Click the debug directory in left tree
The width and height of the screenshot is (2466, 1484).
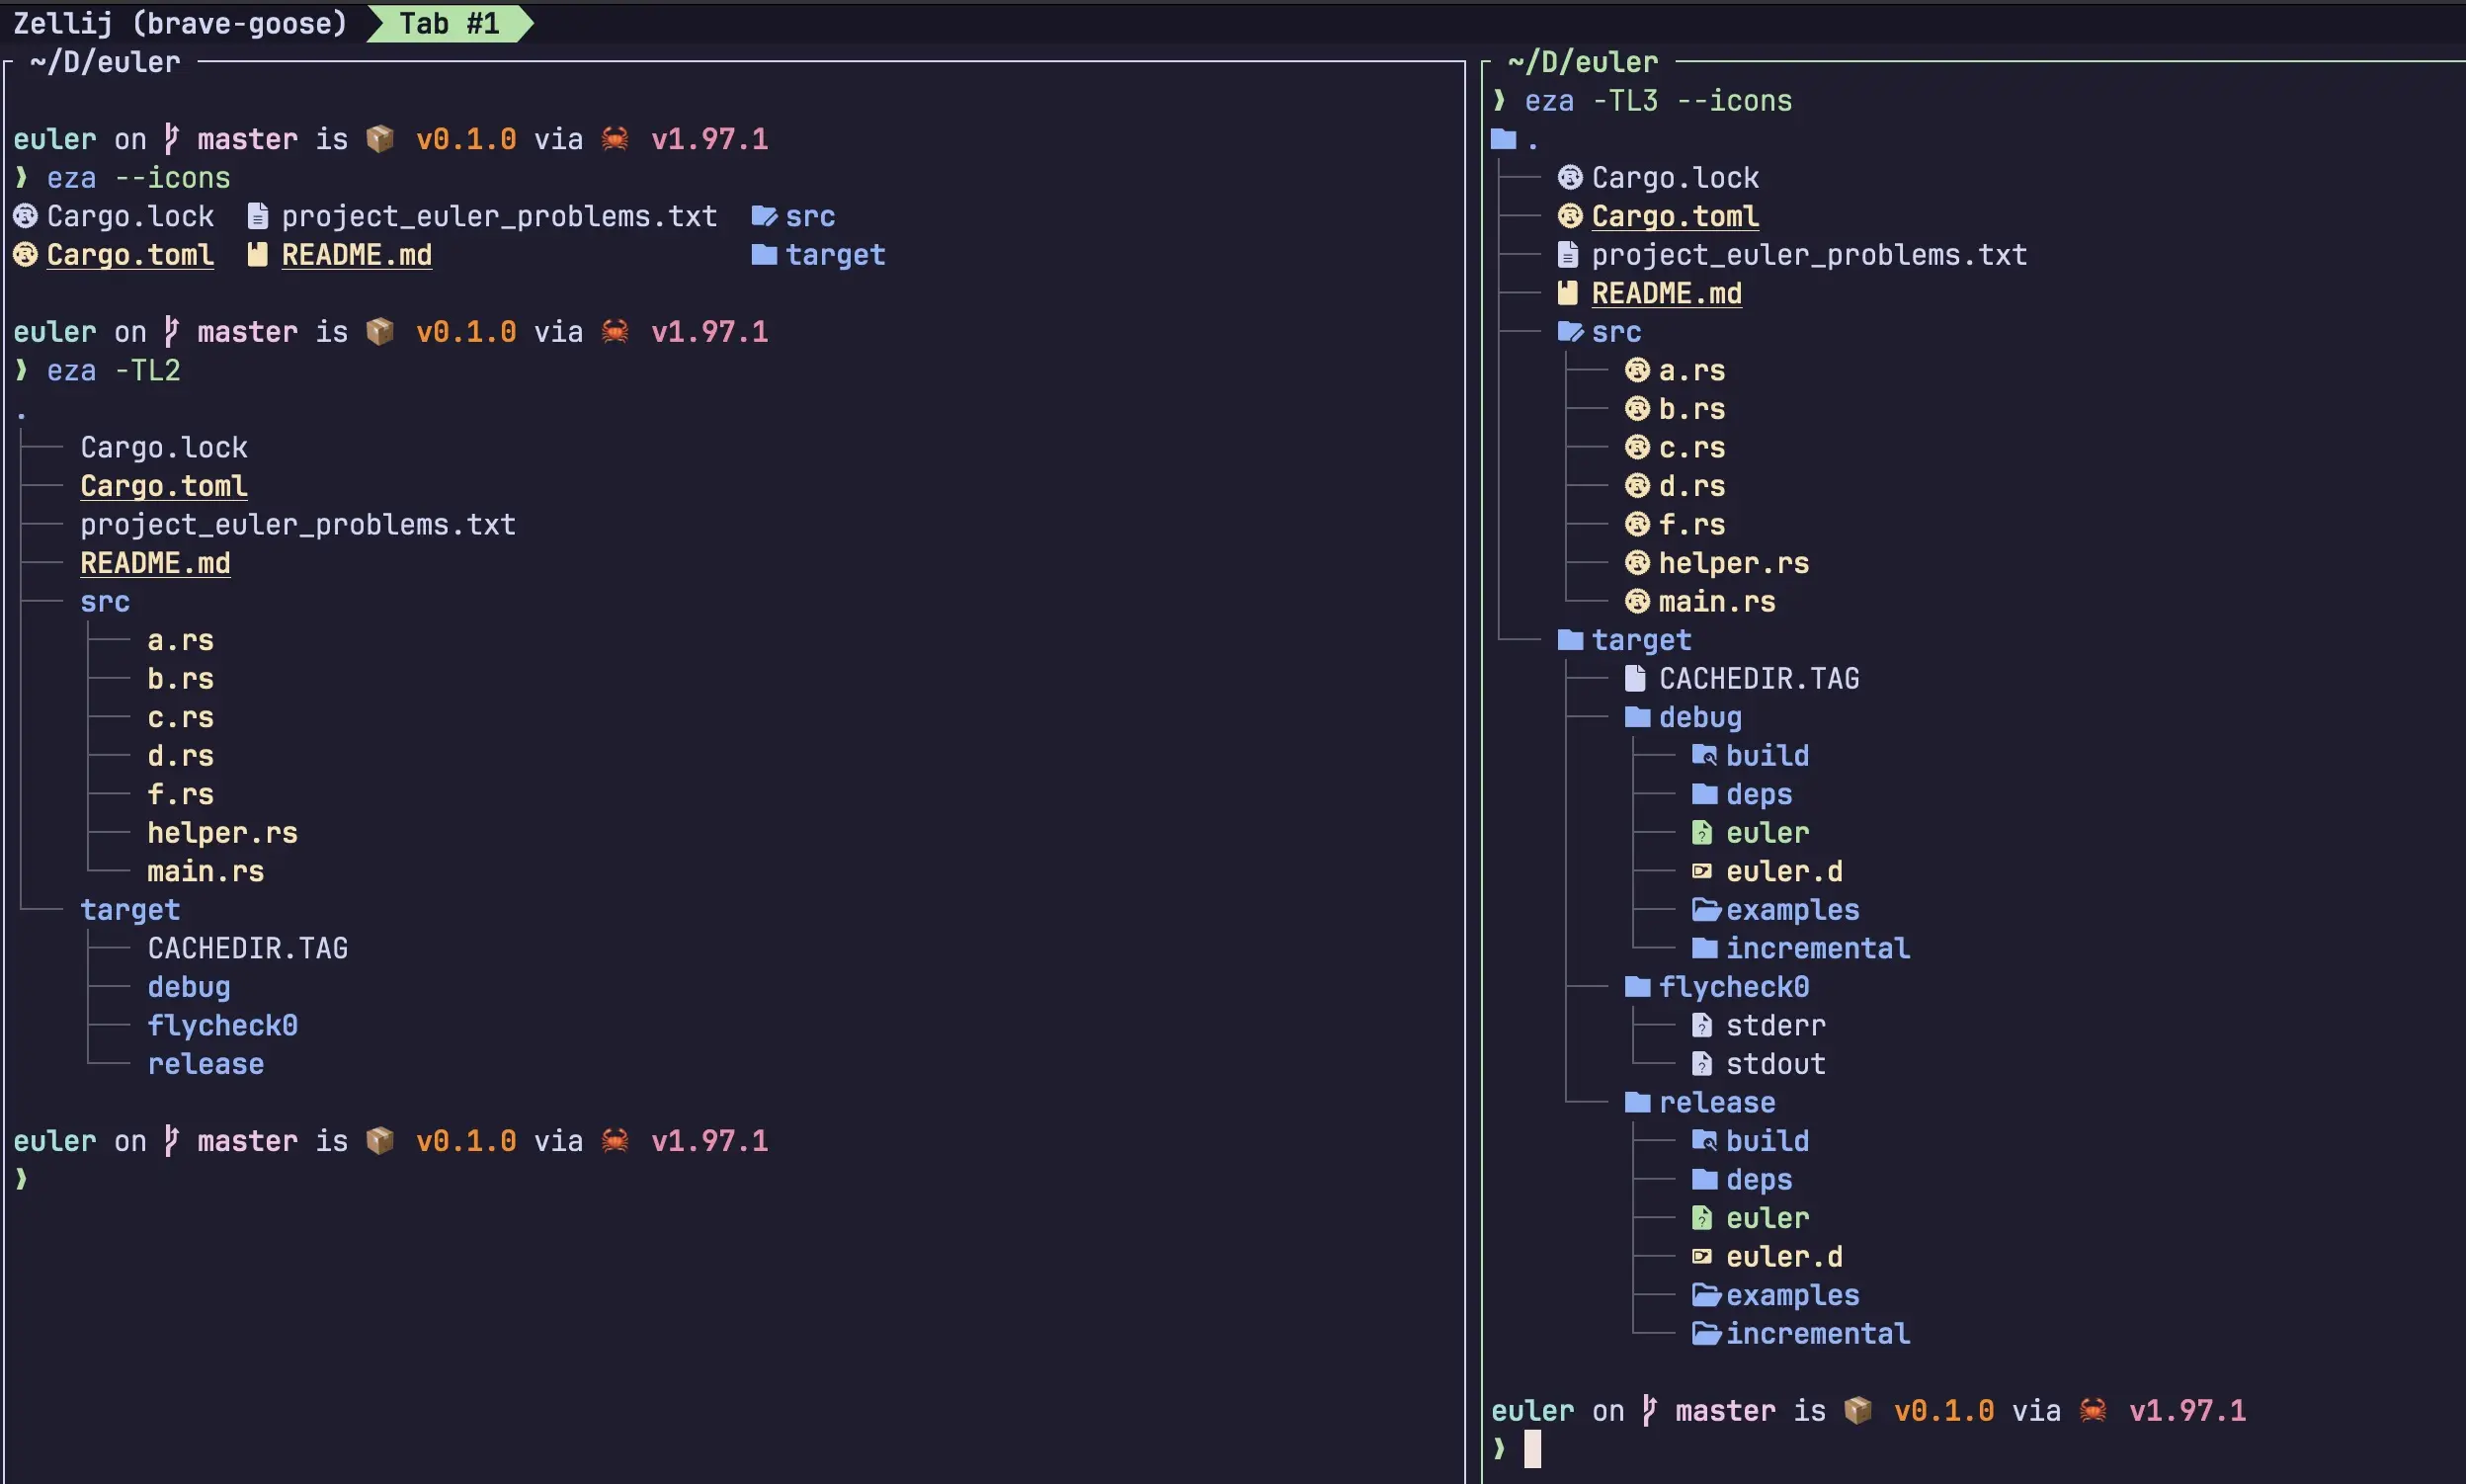(189, 987)
